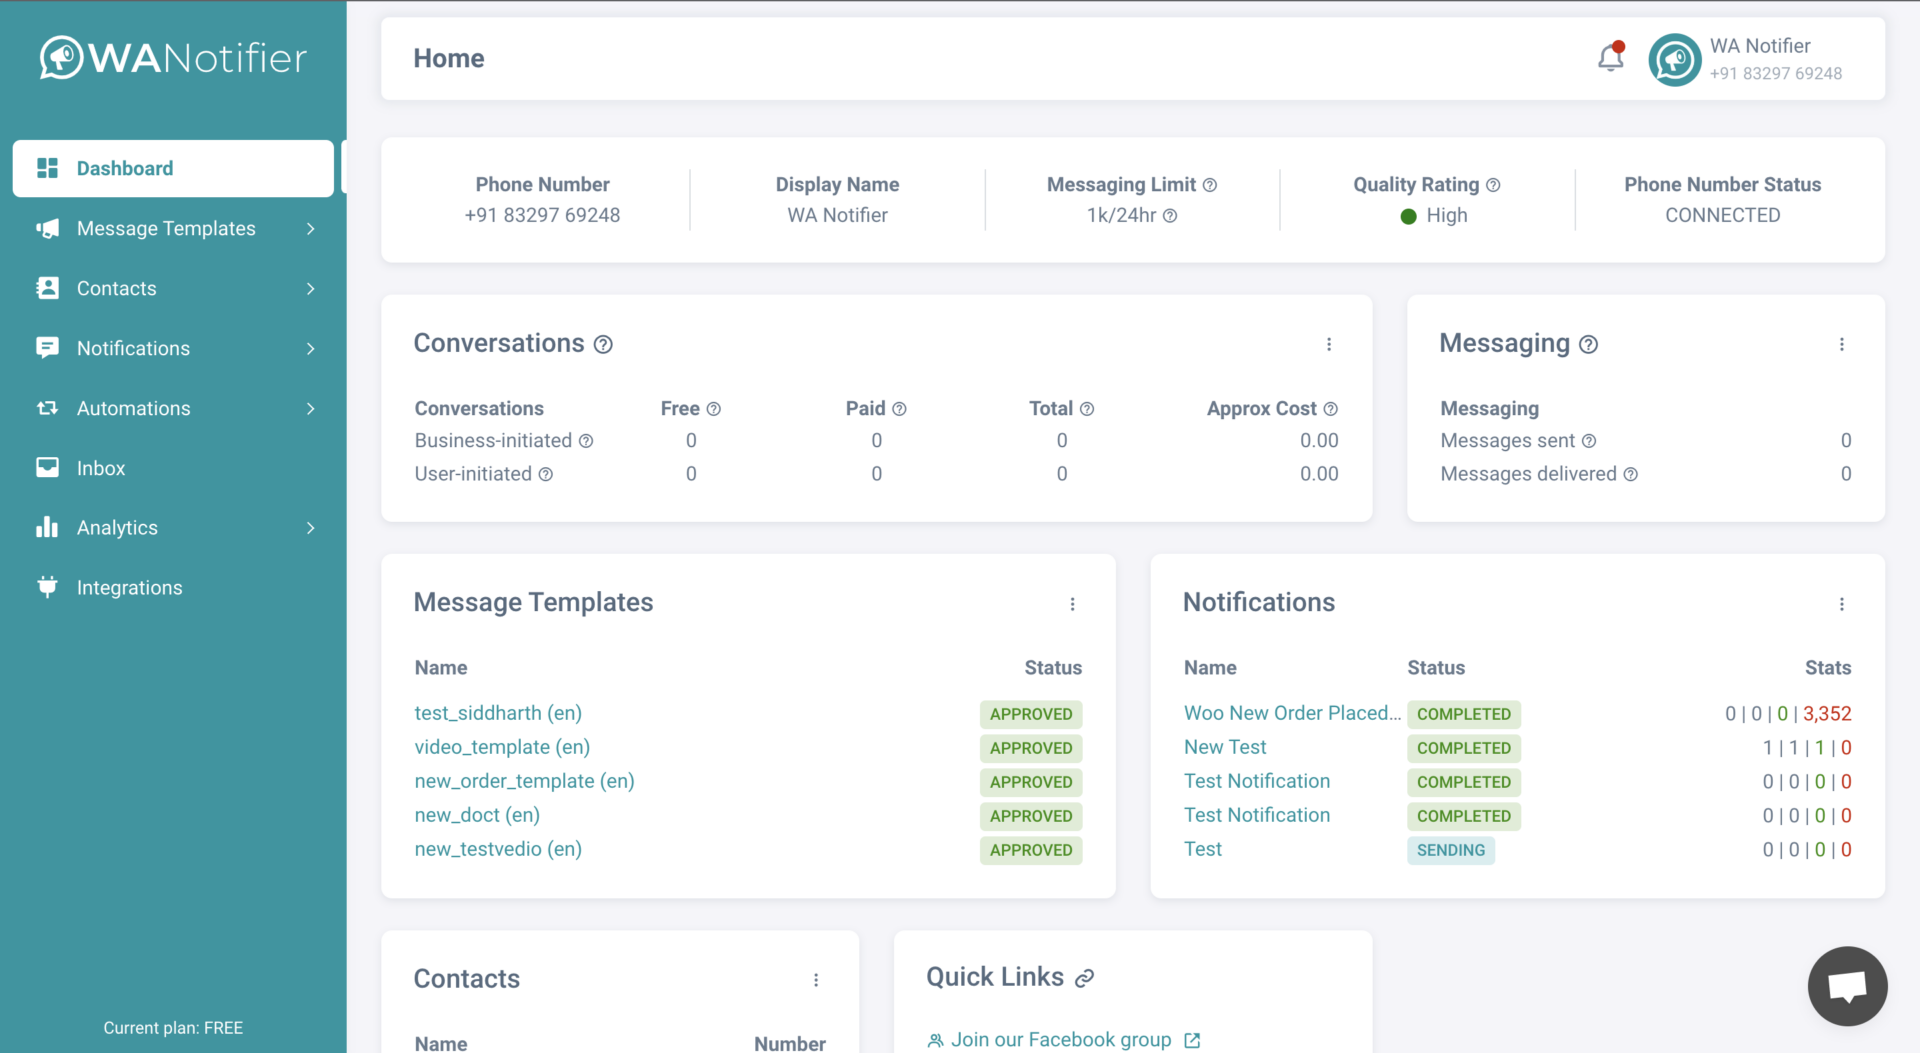Click the notification bell icon
The height and width of the screenshot is (1053, 1920).
[x=1610, y=58]
